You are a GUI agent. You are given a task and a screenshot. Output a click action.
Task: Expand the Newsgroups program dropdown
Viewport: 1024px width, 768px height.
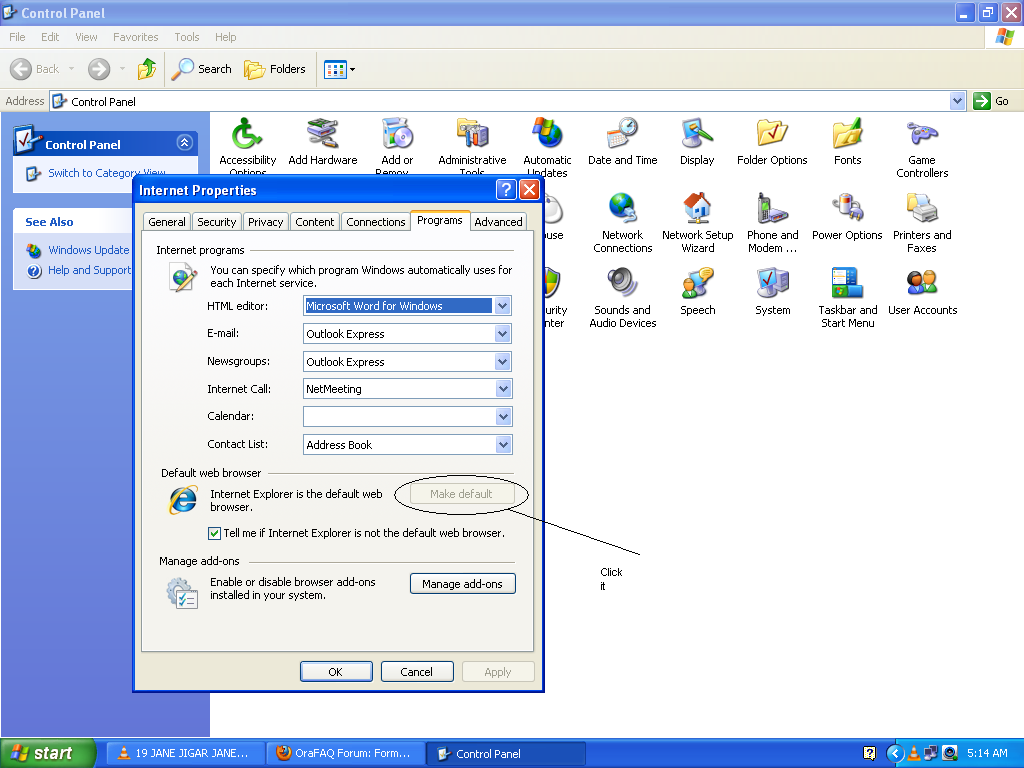tap(502, 362)
